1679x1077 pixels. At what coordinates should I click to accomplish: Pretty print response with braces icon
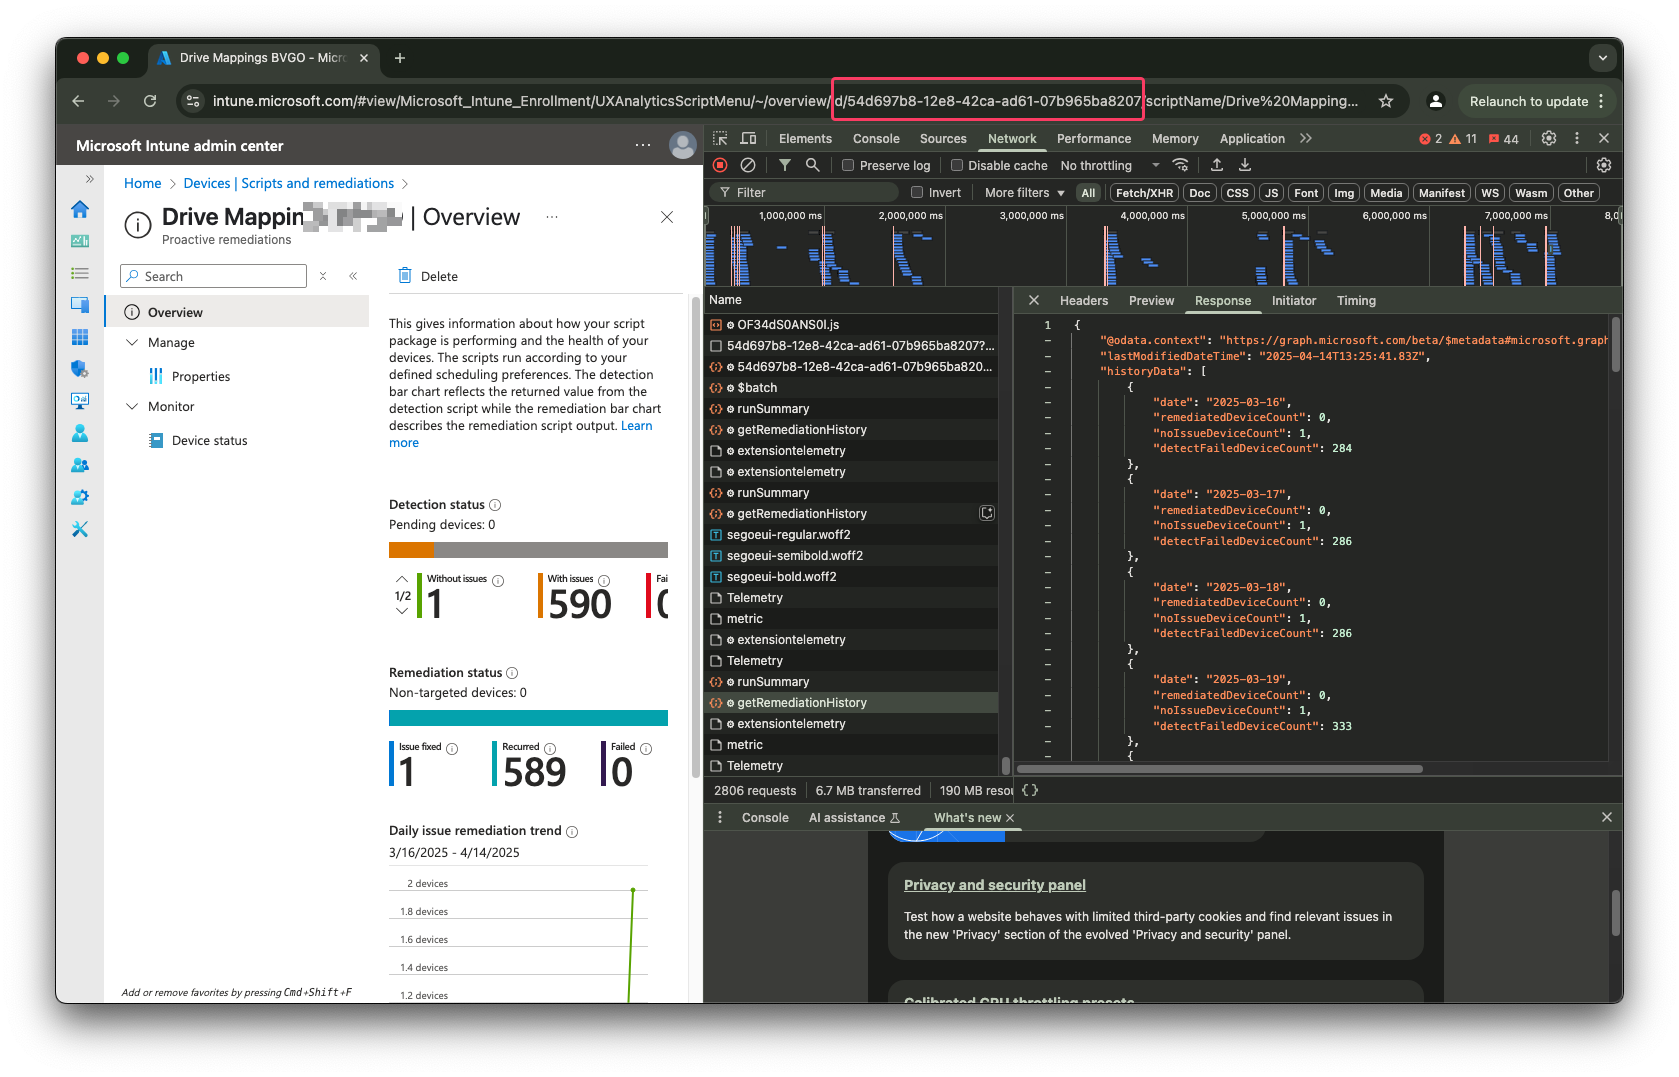(1030, 790)
